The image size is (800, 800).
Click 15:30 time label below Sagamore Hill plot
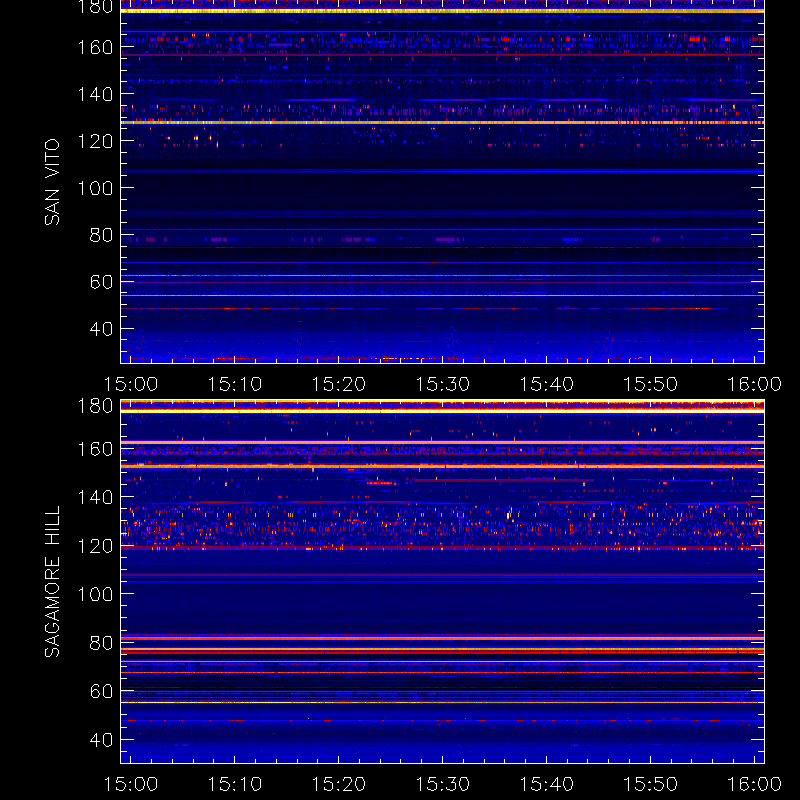(x=442, y=784)
